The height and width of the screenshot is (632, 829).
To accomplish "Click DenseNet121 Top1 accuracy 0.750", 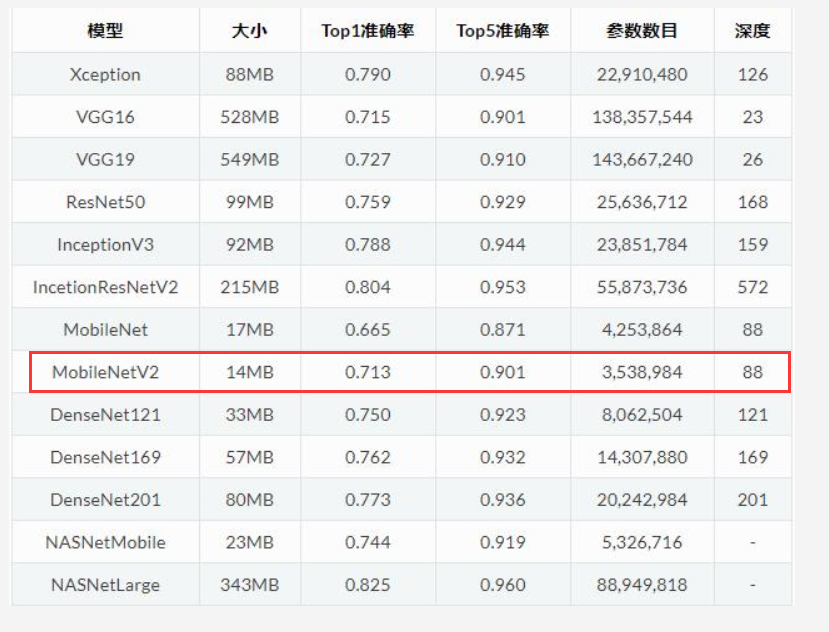I will [367, 414].
